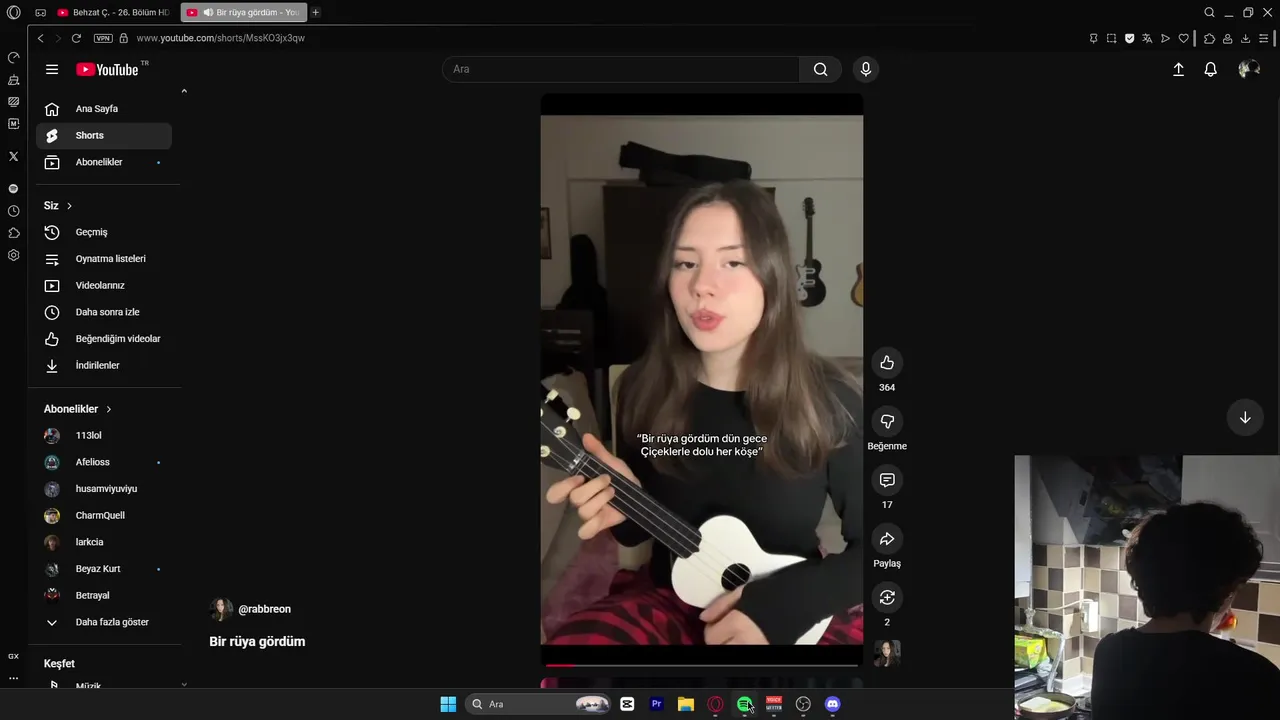The width and height of the screenshot is (1280, 720).
Task: Open the husamviyuviyu channel
Action: pyautogui.click(x=104, y=489)
